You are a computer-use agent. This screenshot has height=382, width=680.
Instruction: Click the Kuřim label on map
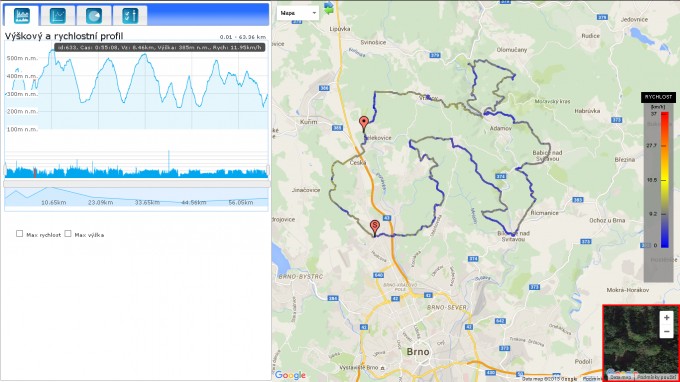pyautogui.click(x=308, y=122)
